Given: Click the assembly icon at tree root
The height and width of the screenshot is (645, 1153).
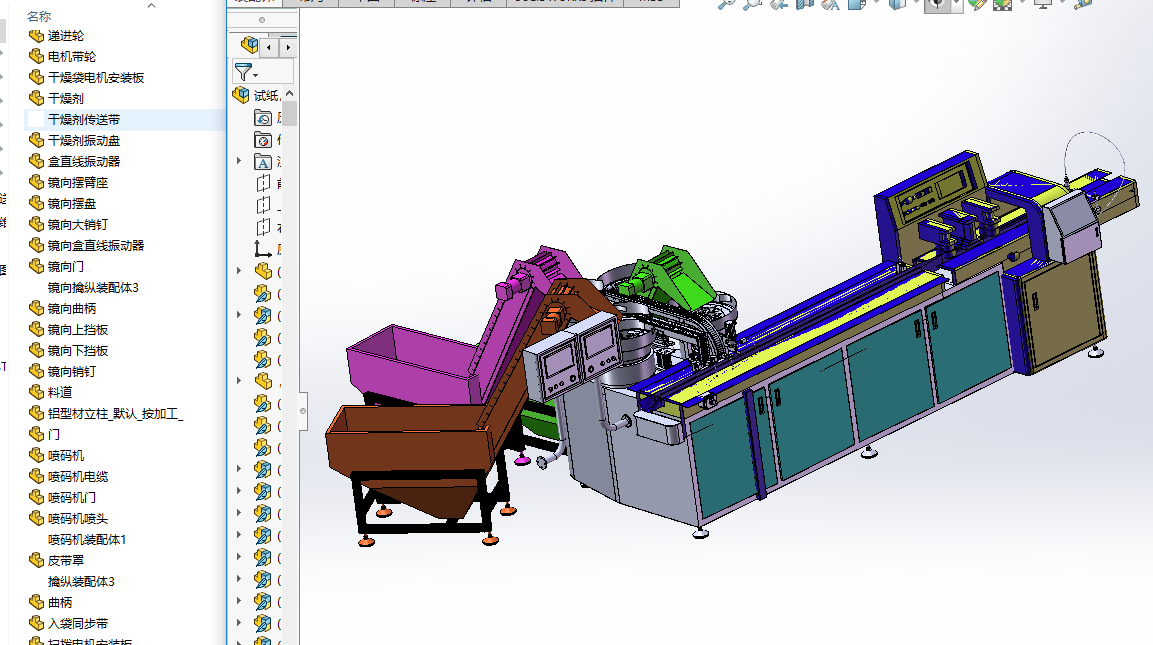Looking at the screenshot, I should pos(241,96).
